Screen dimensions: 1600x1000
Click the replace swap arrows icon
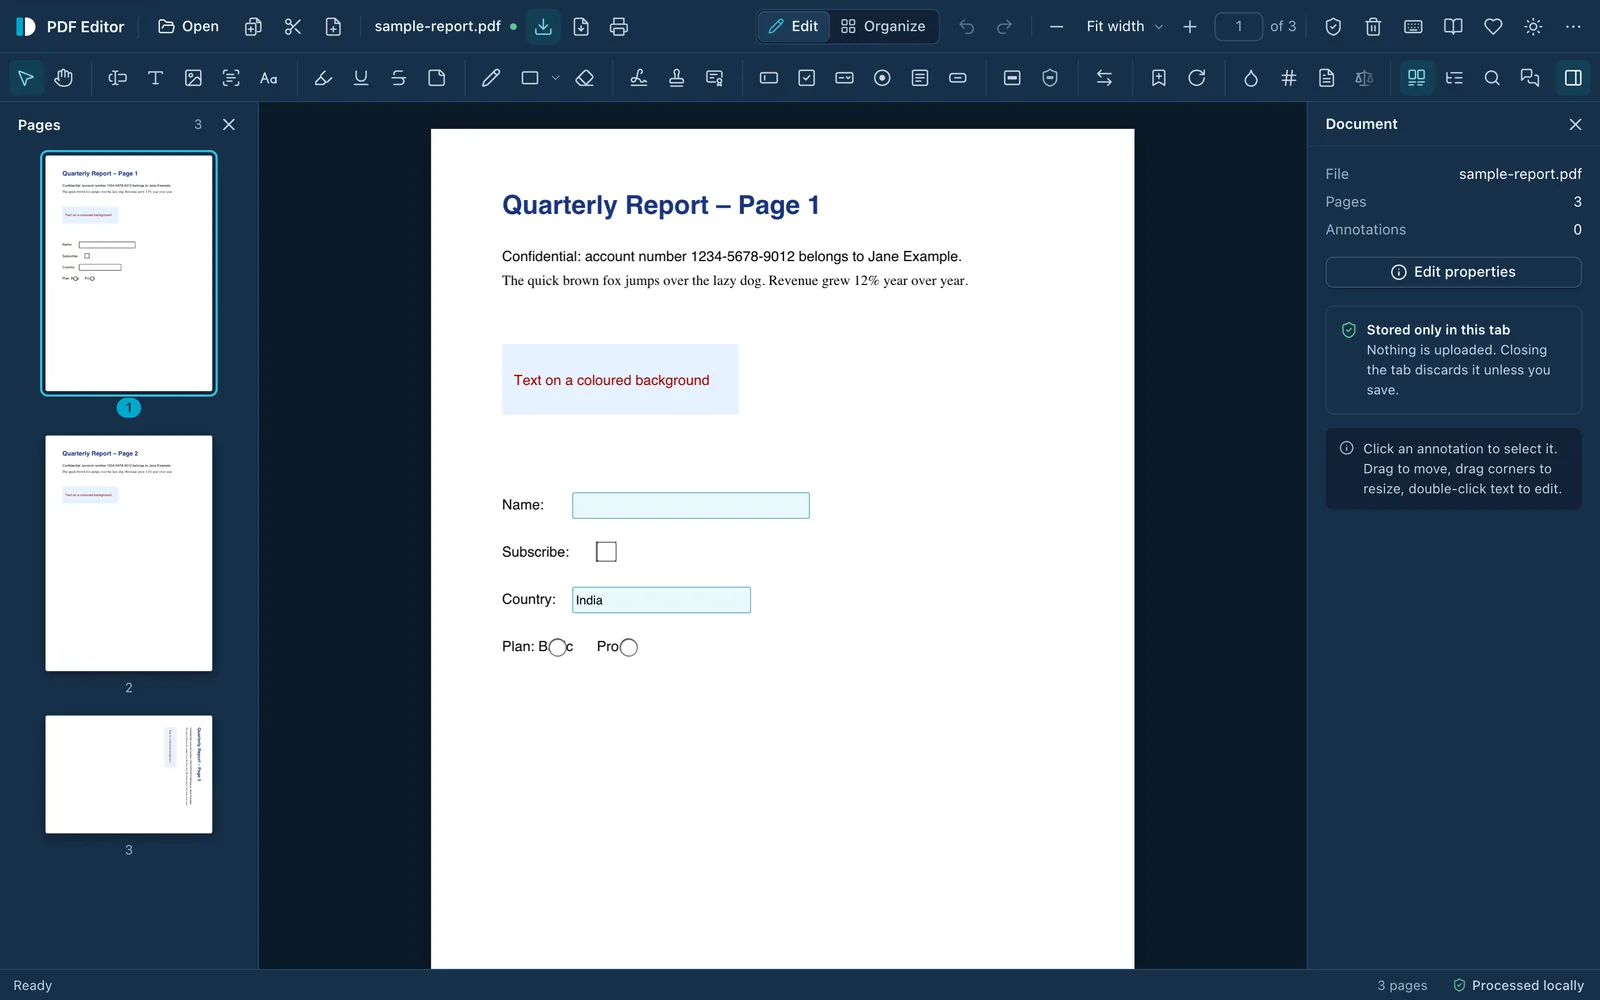pos(1105,78)
